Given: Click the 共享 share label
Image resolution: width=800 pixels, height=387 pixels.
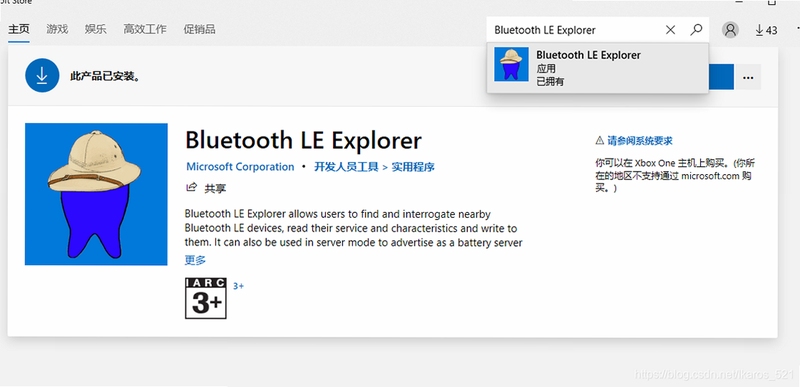Looking at the screenshot, I should (x=215, y=188).
